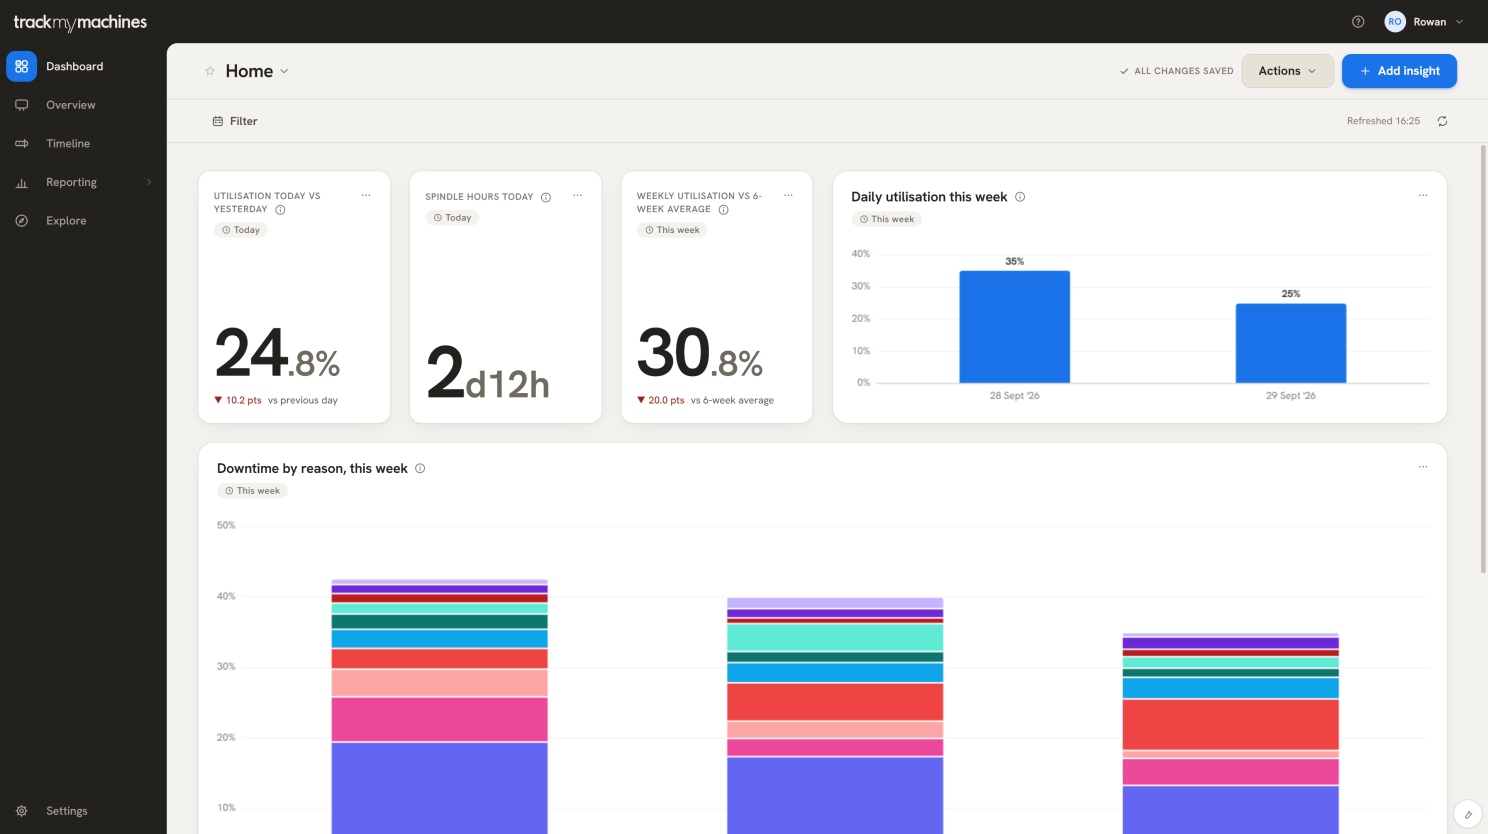Screen dimensions: 1488x834
Task: Click '10.2 pts' change indicator
Action: (x=238, y=400)
